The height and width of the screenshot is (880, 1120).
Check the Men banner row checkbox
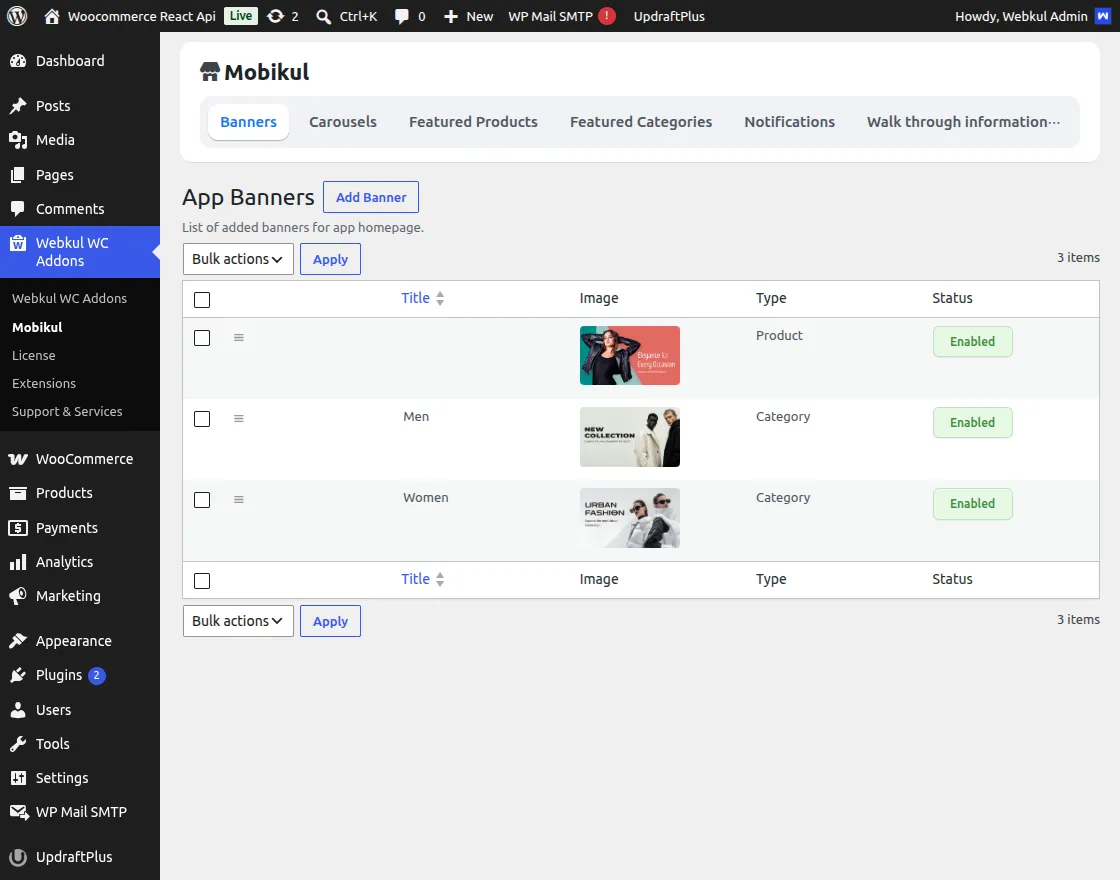click(202, 419)
